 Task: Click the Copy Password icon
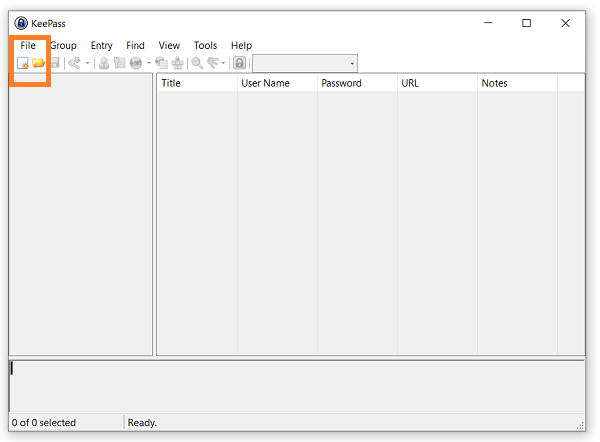120,63
